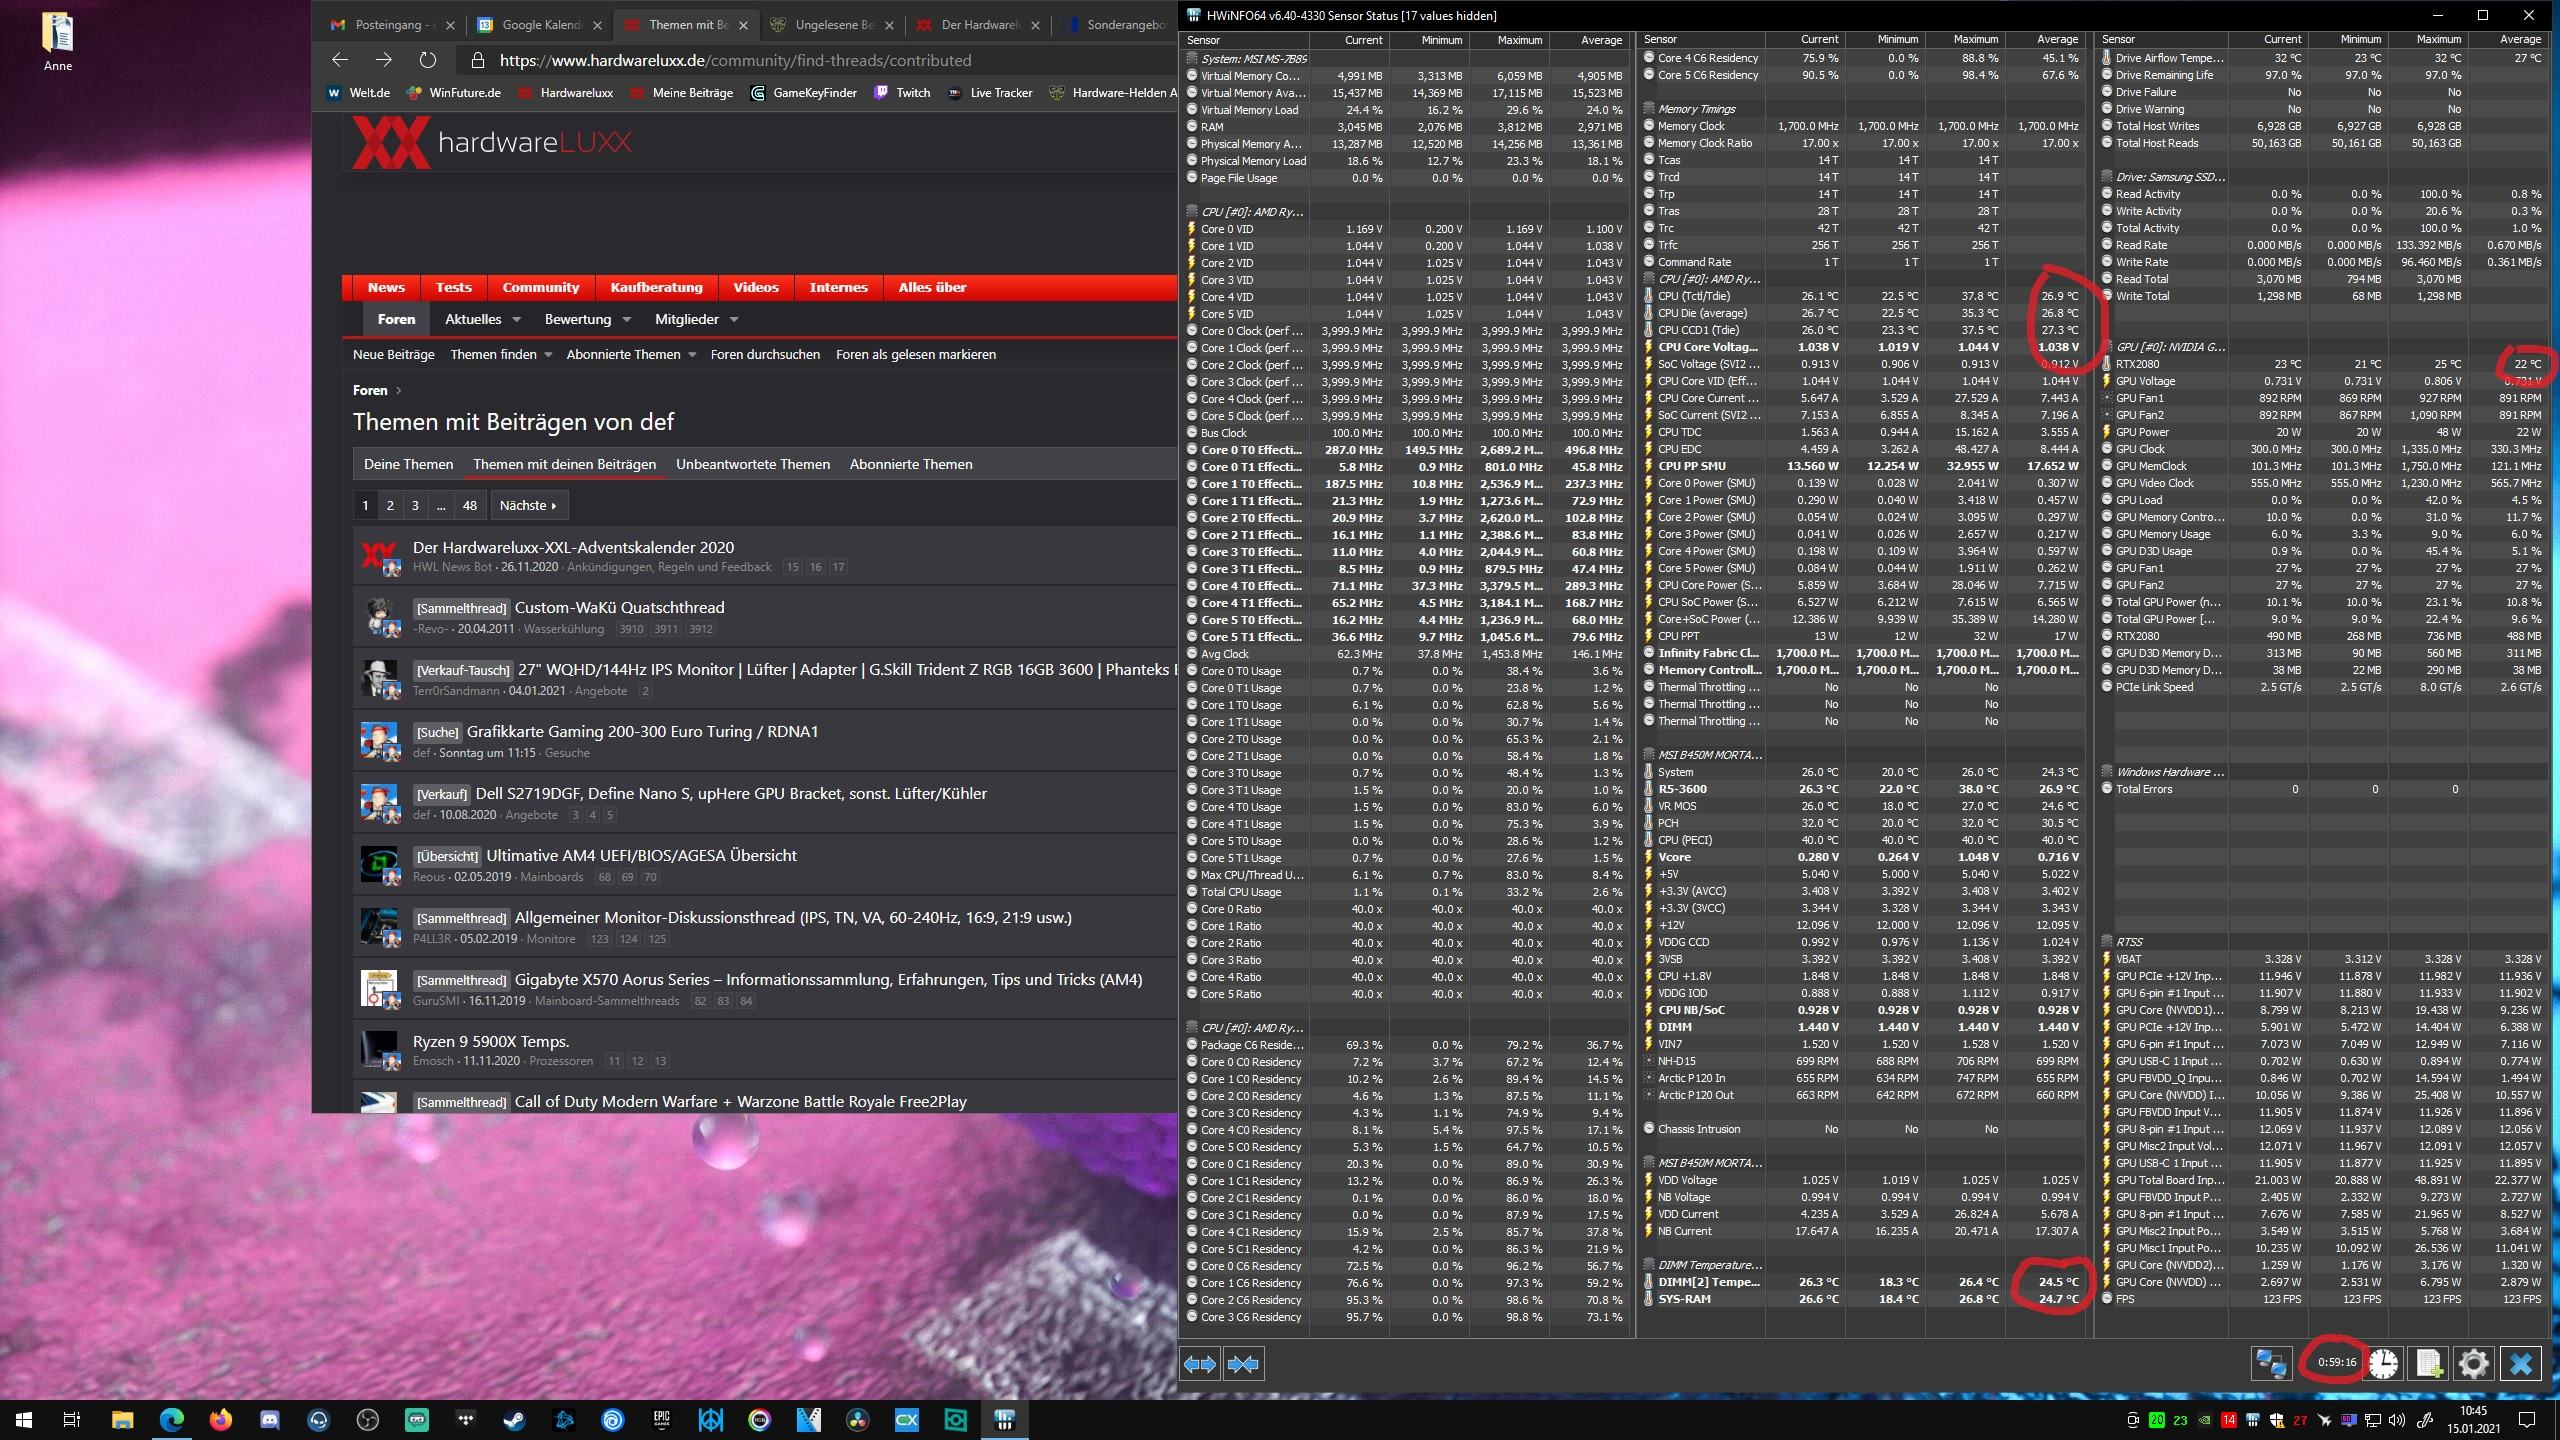Click the HWiNFO shrink sensor columns arrows icon
2560x1440 pixels.
click(x=1243, y=1363)
